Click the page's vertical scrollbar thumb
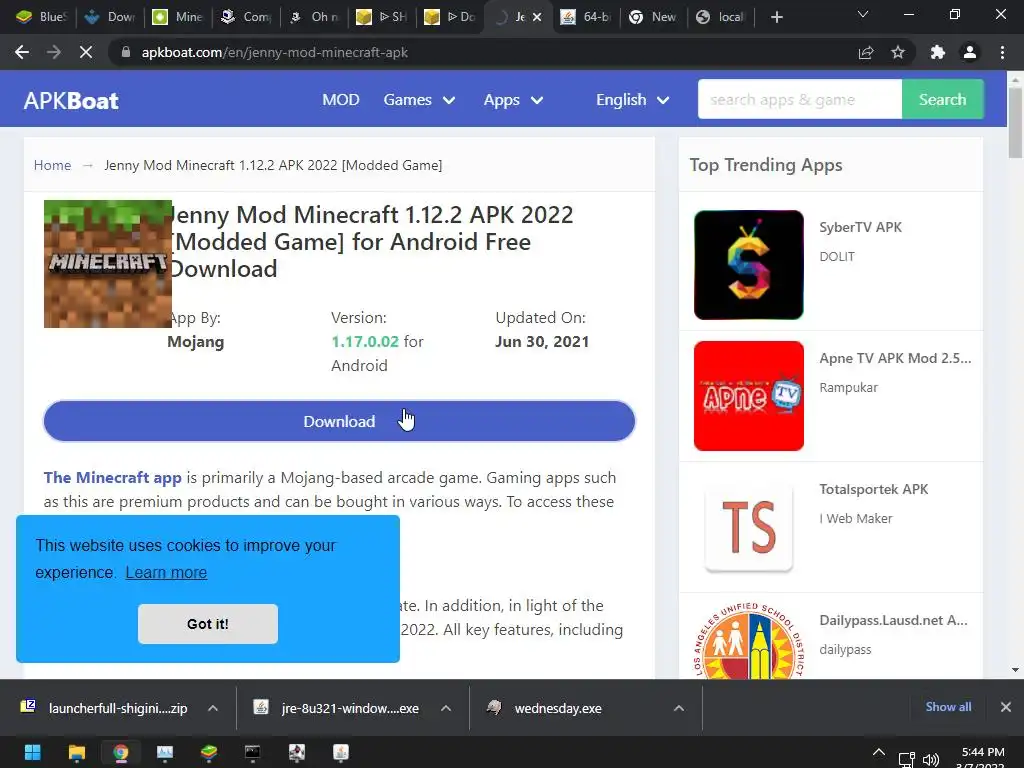Image resolution: width=1024 pixels, height=768 pixels. [x=1015, y=123]
